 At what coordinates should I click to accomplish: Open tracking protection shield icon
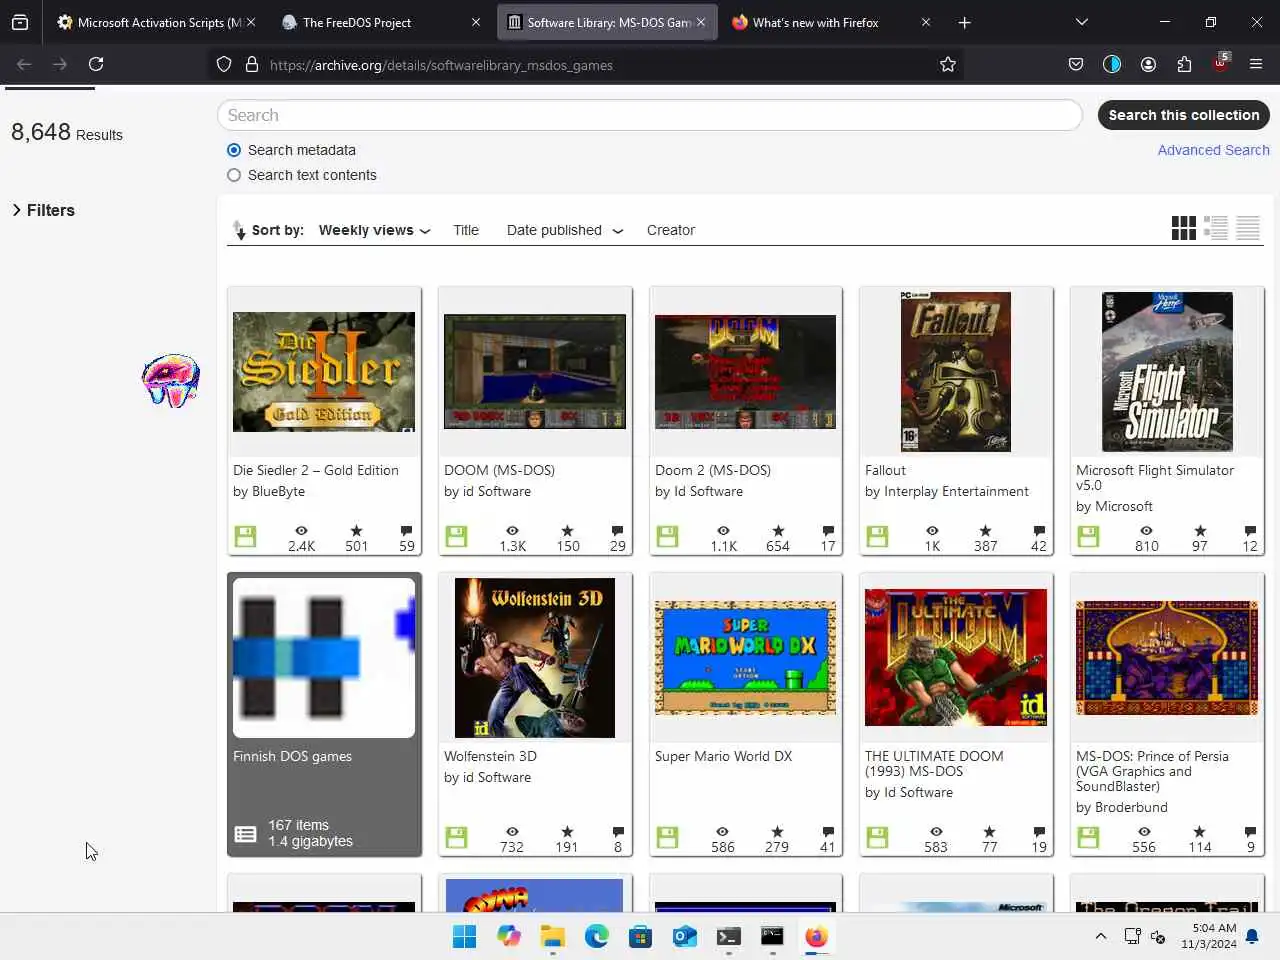tap(224, 65)
